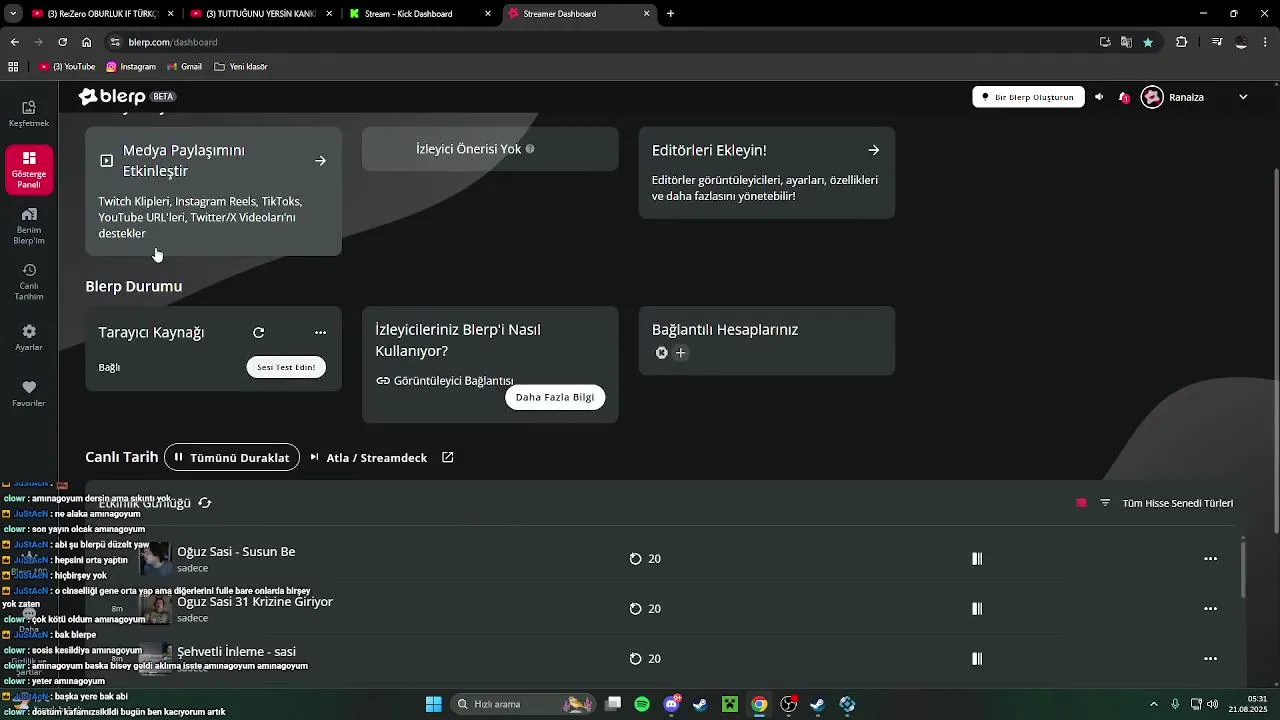Viewport: 1280px width, 720px height.
Task: Click the Görüntüleyici Bağlantısı link
Action: pos(445,381)
